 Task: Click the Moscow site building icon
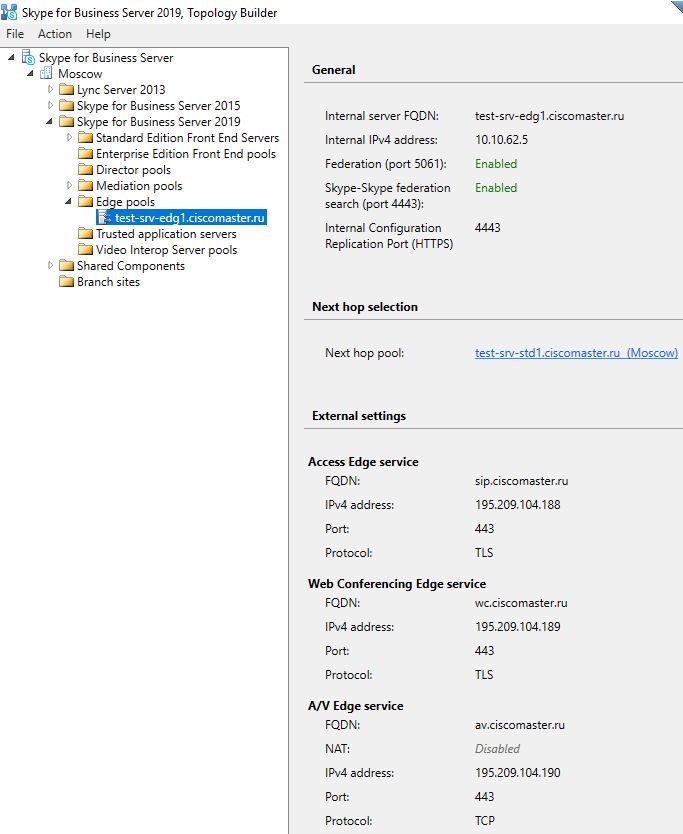(46, 73)
